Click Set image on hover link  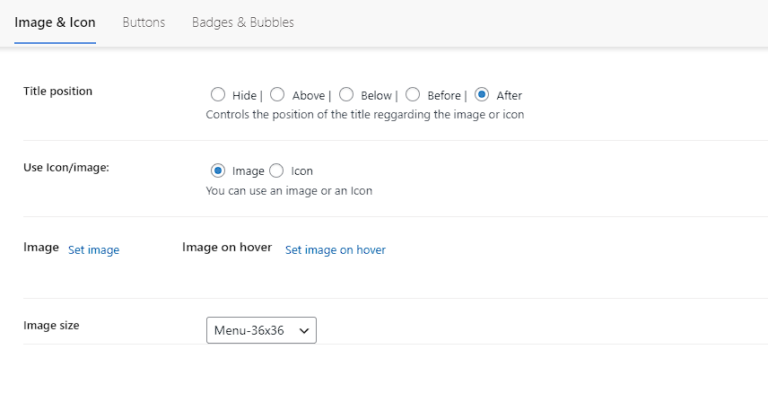pos(335,250)
